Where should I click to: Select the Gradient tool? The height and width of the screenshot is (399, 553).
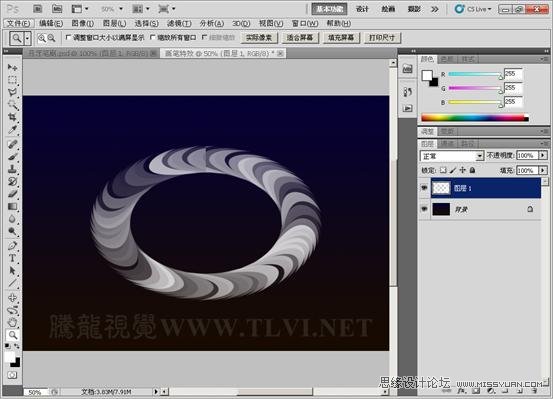point(12,206)
